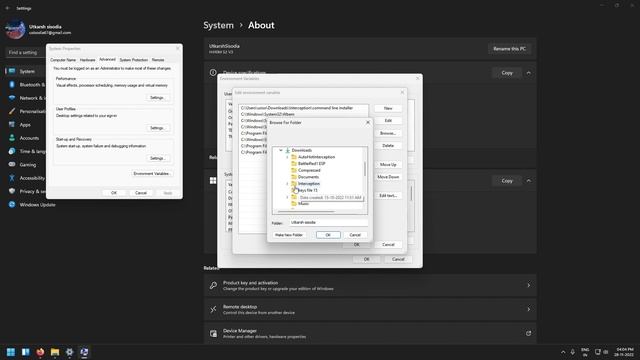Select the Battlefield1 ESP folder
Image resolution: width=640 pixels, height=360 pixels.
coord(311,164)
